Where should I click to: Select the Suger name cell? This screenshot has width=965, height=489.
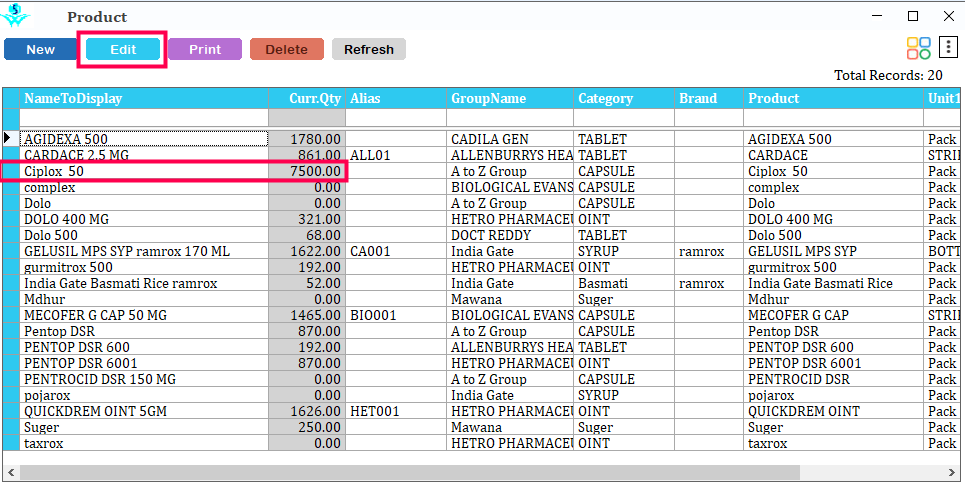click(x=144, y=427)
